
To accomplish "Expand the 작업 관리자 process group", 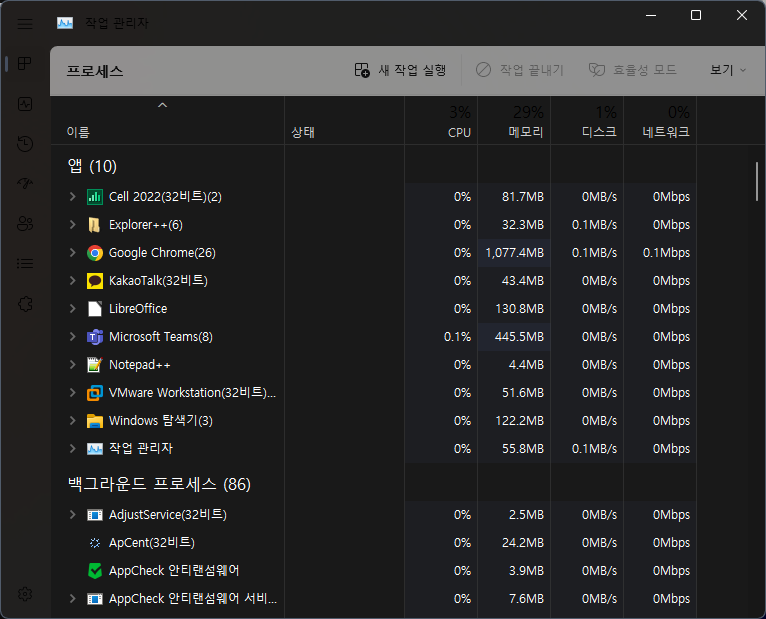I will click(x=72, y=448).
